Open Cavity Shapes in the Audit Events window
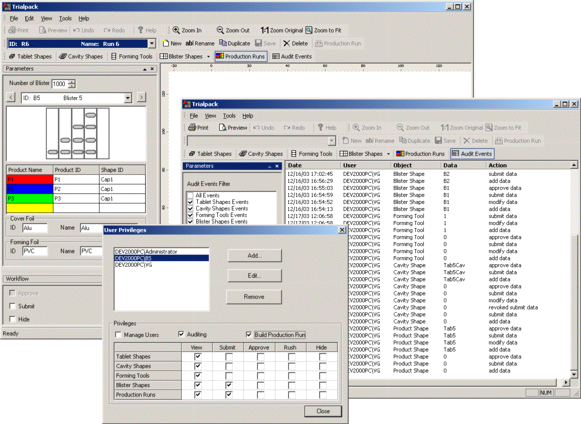The image size is (581, 424). (261, 153)
